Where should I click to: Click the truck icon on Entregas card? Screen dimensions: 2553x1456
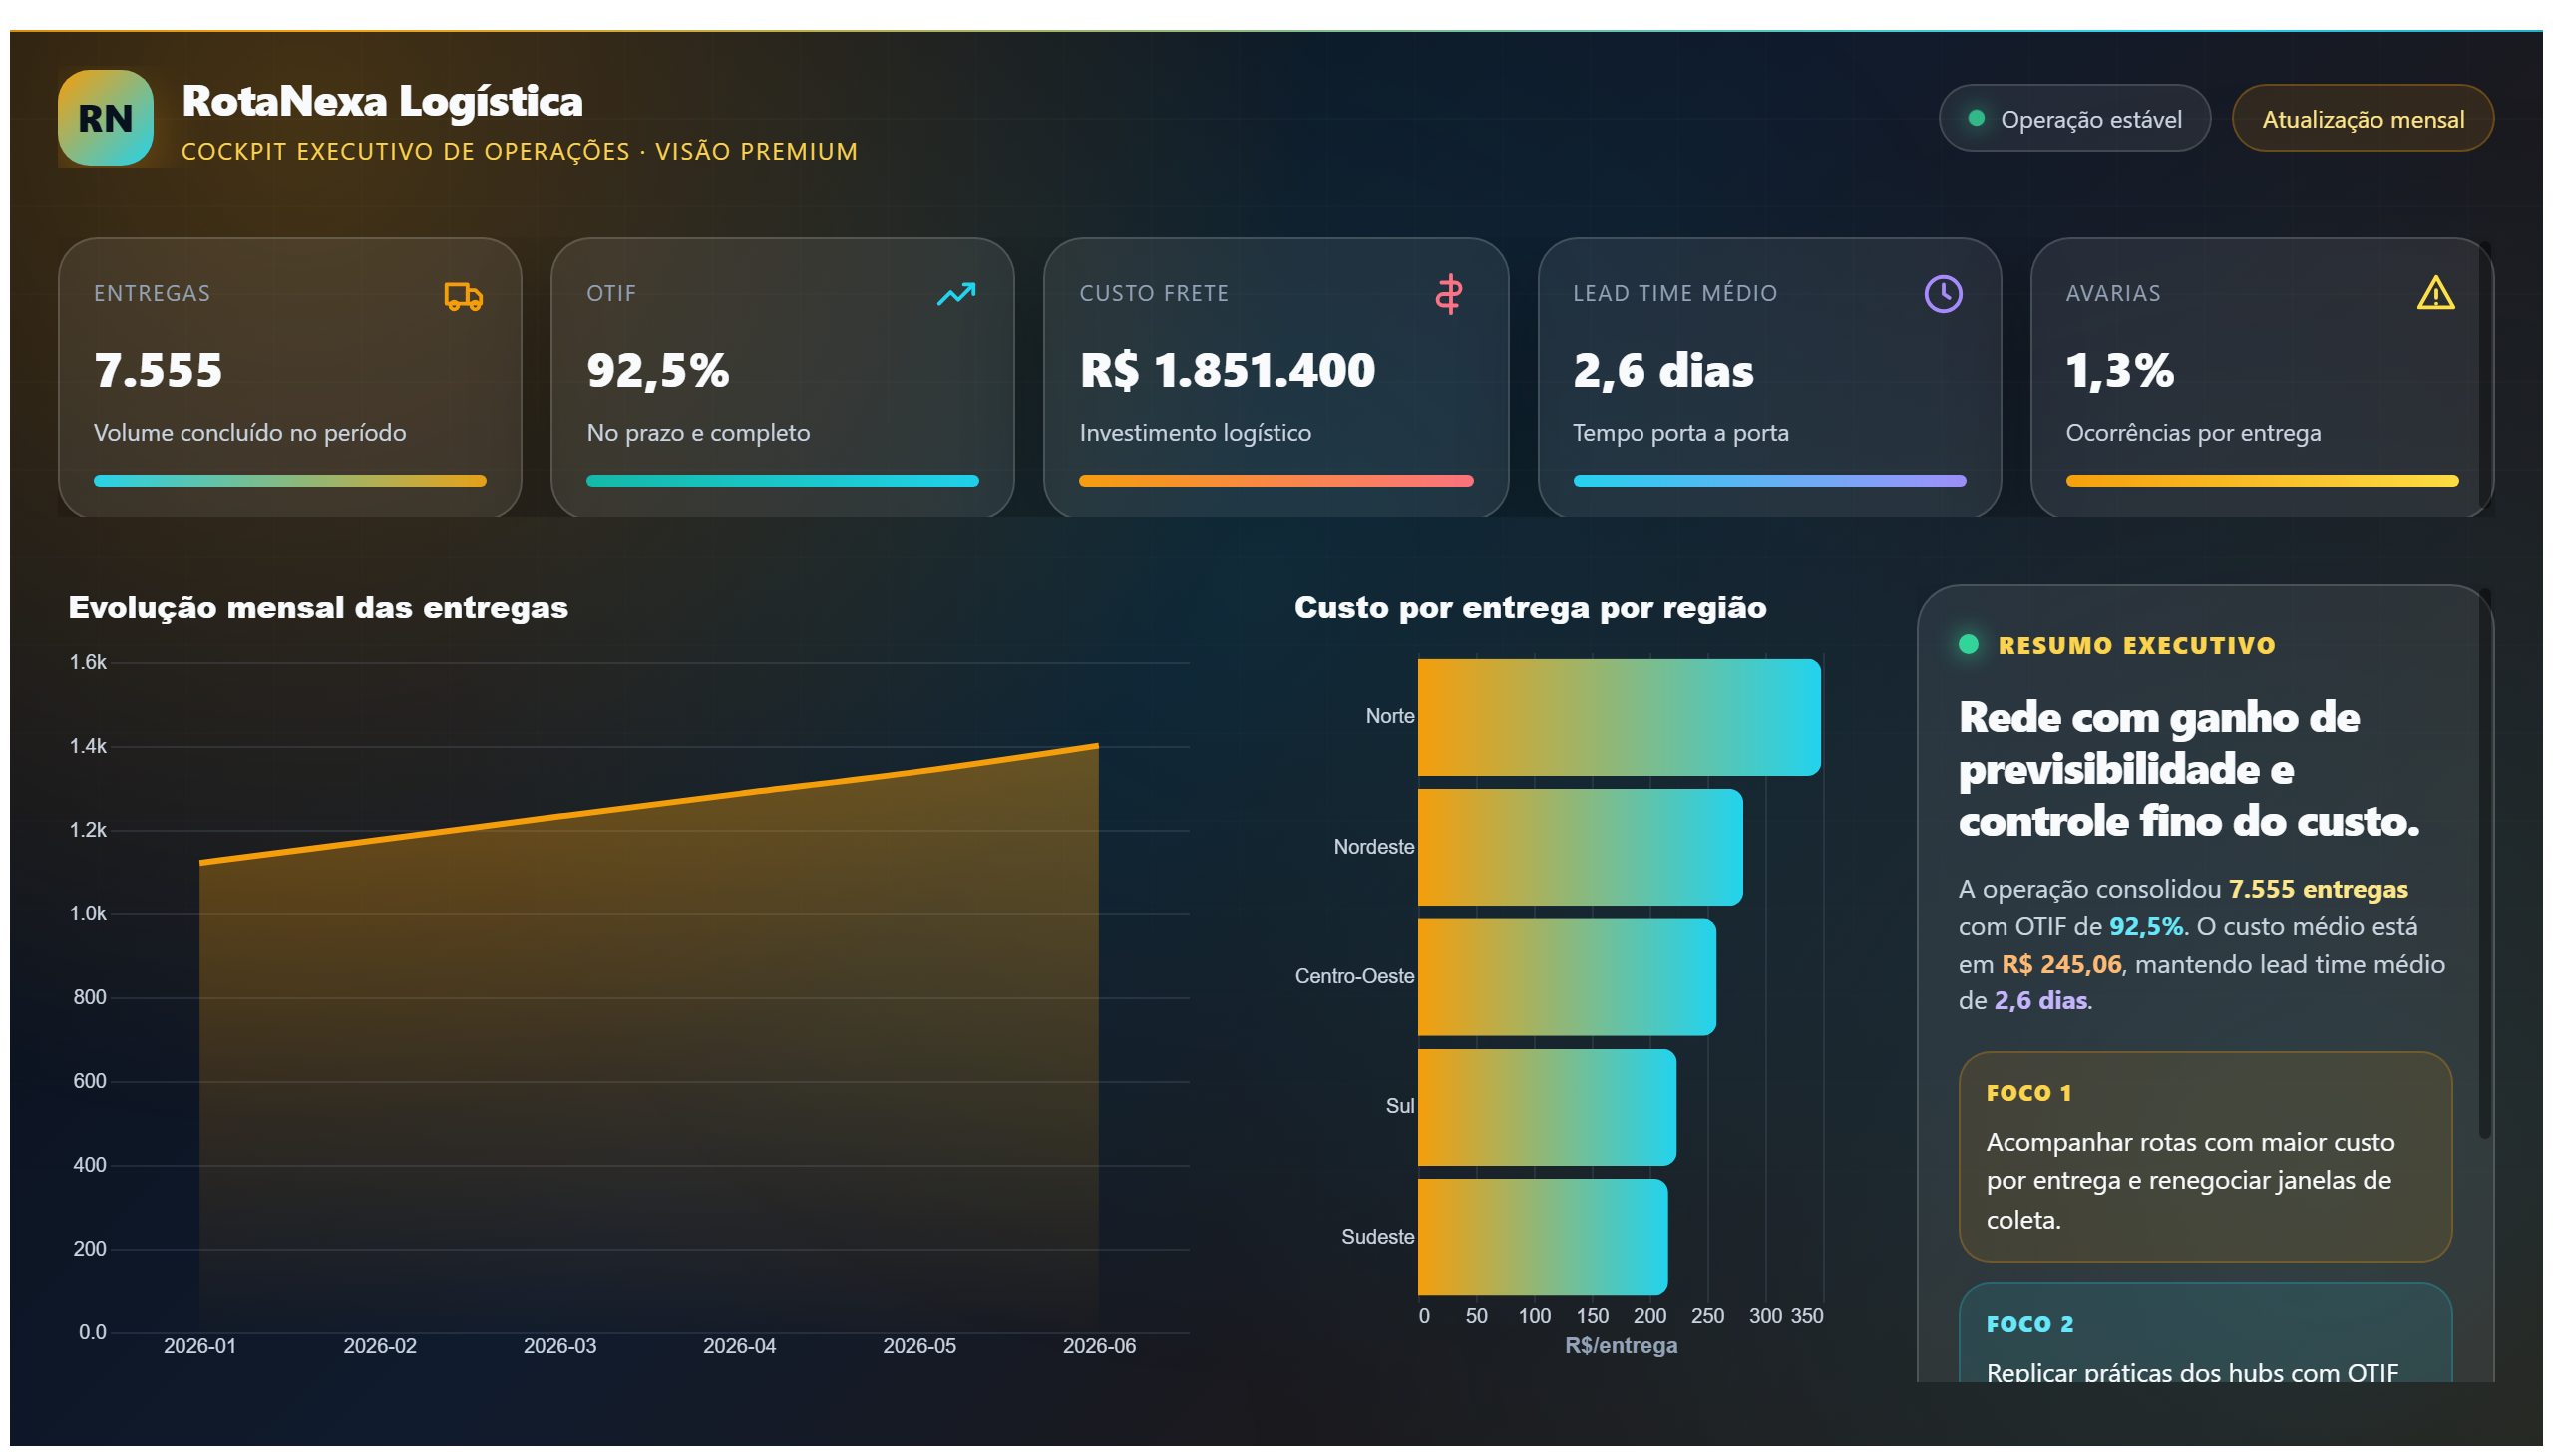(463, 296)
